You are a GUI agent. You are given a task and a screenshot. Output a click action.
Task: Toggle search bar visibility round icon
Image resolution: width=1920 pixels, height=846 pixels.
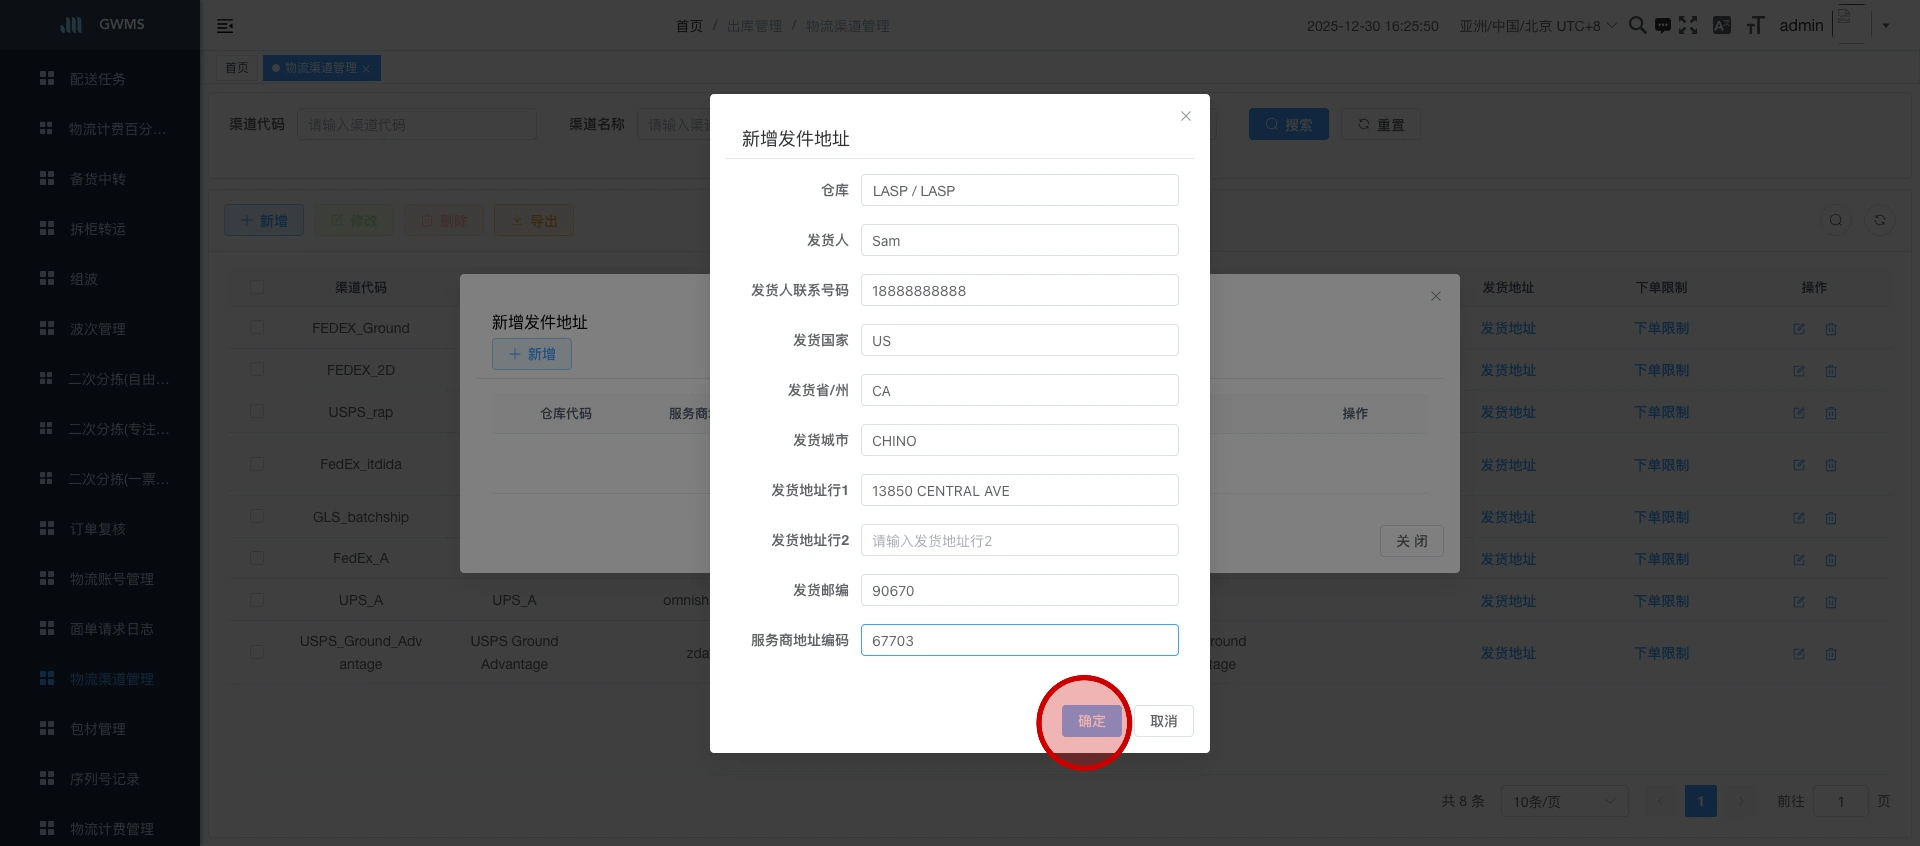click(x=1835, y=220)
